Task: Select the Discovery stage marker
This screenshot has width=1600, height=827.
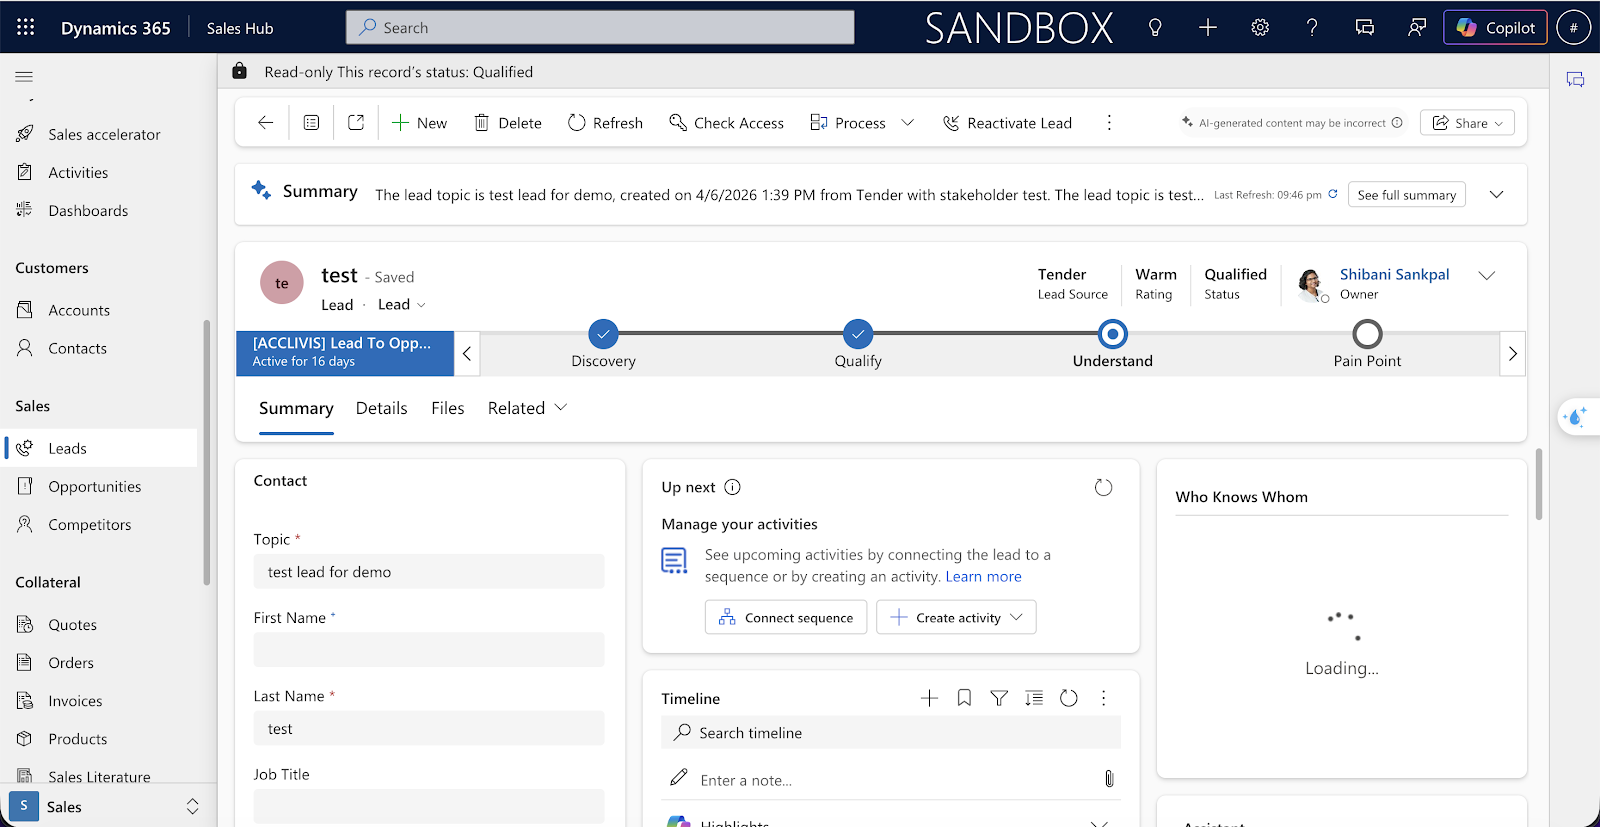Action: [x=603, y=334]
